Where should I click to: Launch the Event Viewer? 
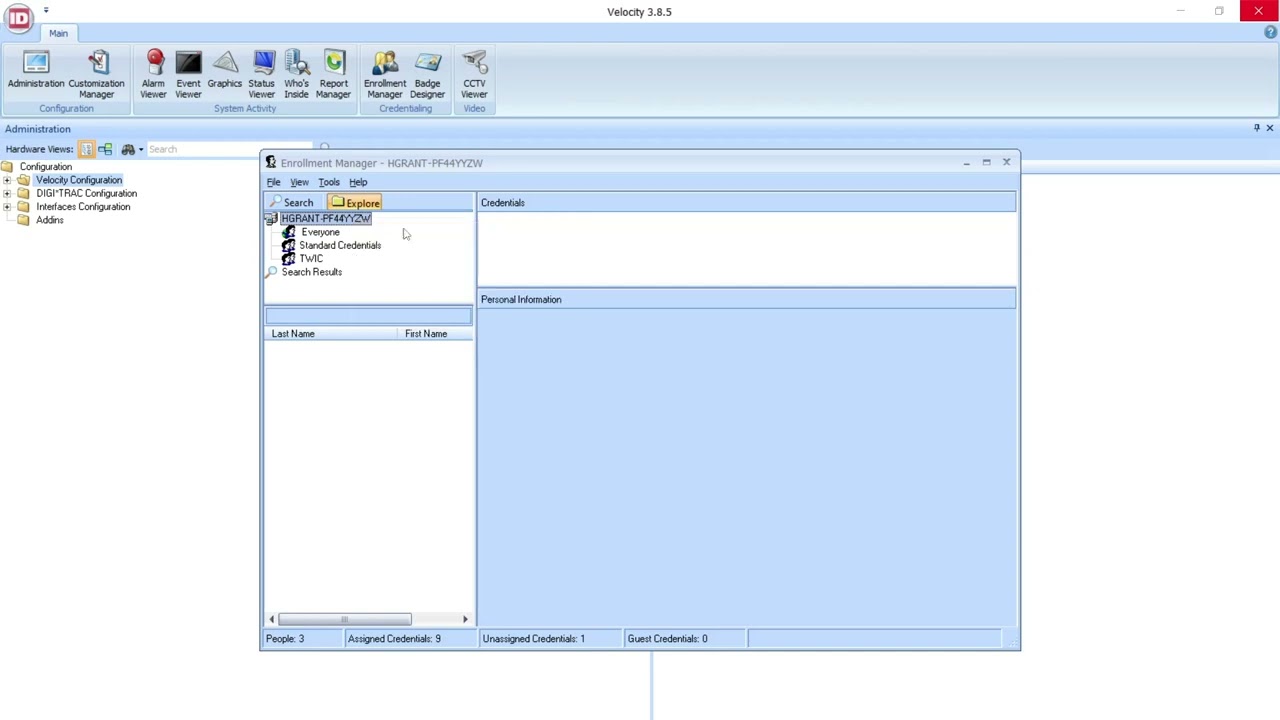click(x=188, y=74)
